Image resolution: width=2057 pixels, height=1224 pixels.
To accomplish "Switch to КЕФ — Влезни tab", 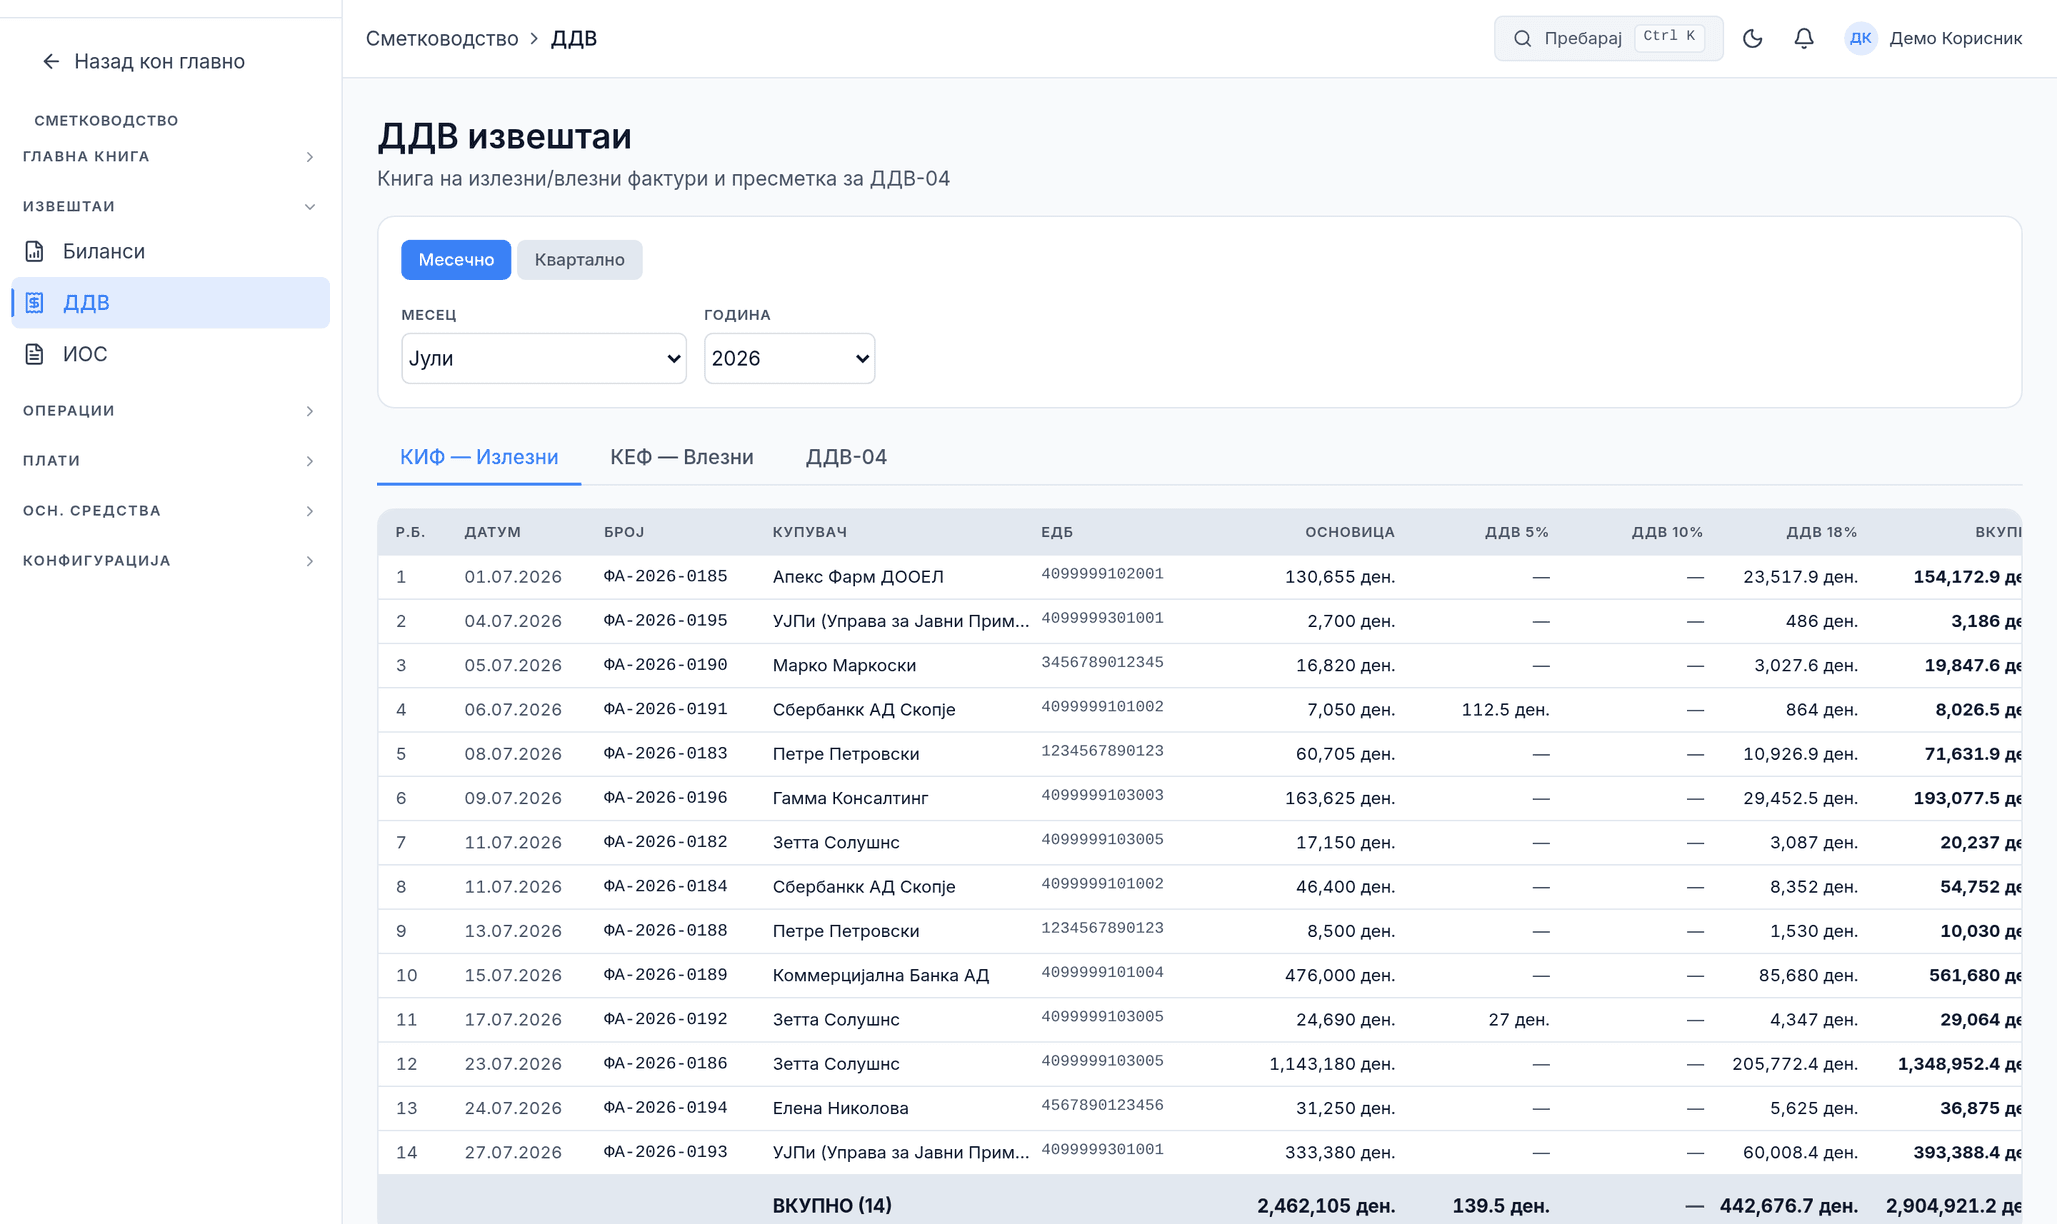I will click(682, 457).
